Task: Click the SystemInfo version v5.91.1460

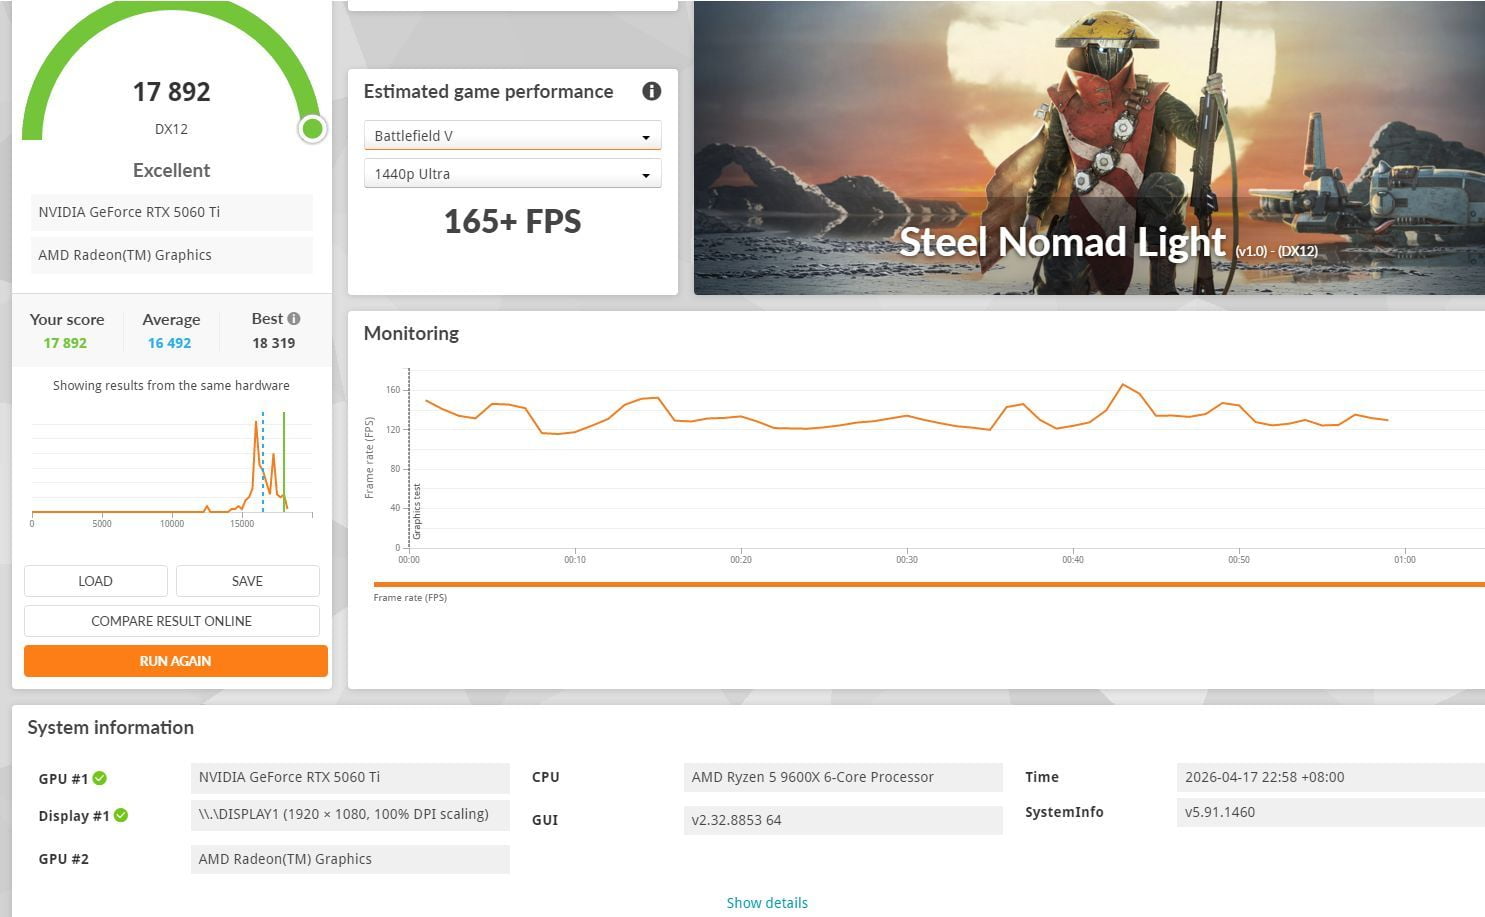Action: (x=1331, y=812)
